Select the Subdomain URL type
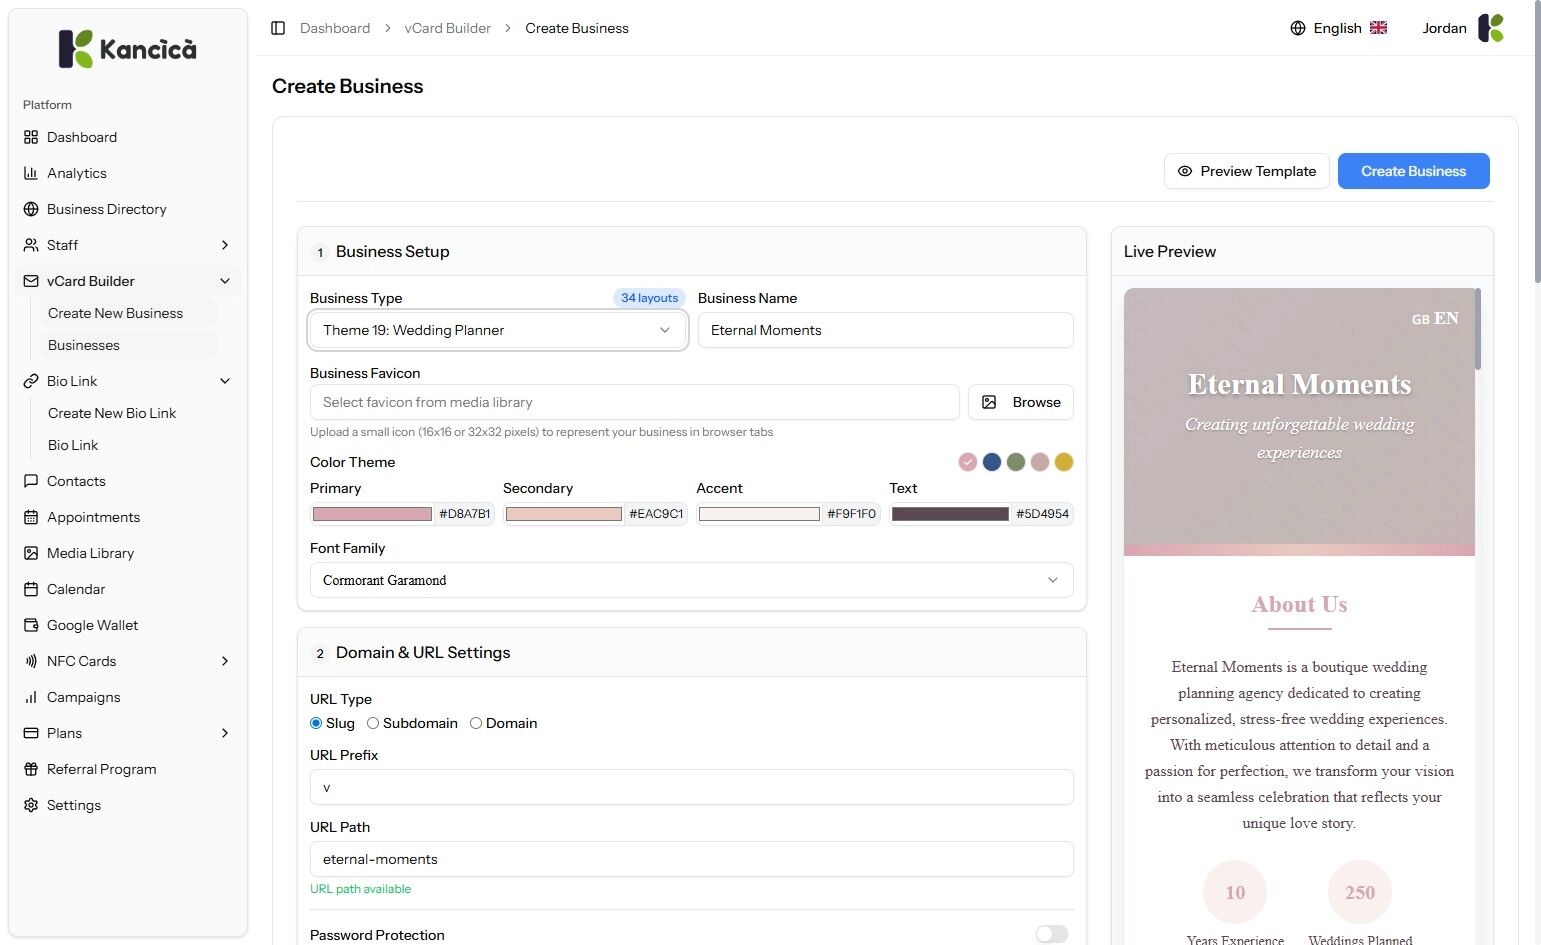1541x945 pixels. pos(373,723)
